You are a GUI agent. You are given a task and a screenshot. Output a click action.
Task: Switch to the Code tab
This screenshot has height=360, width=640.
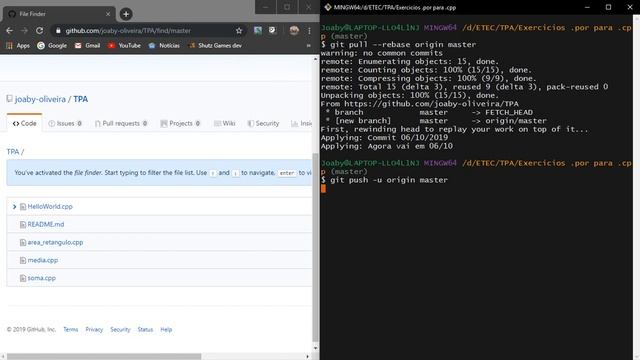(24, 123)
